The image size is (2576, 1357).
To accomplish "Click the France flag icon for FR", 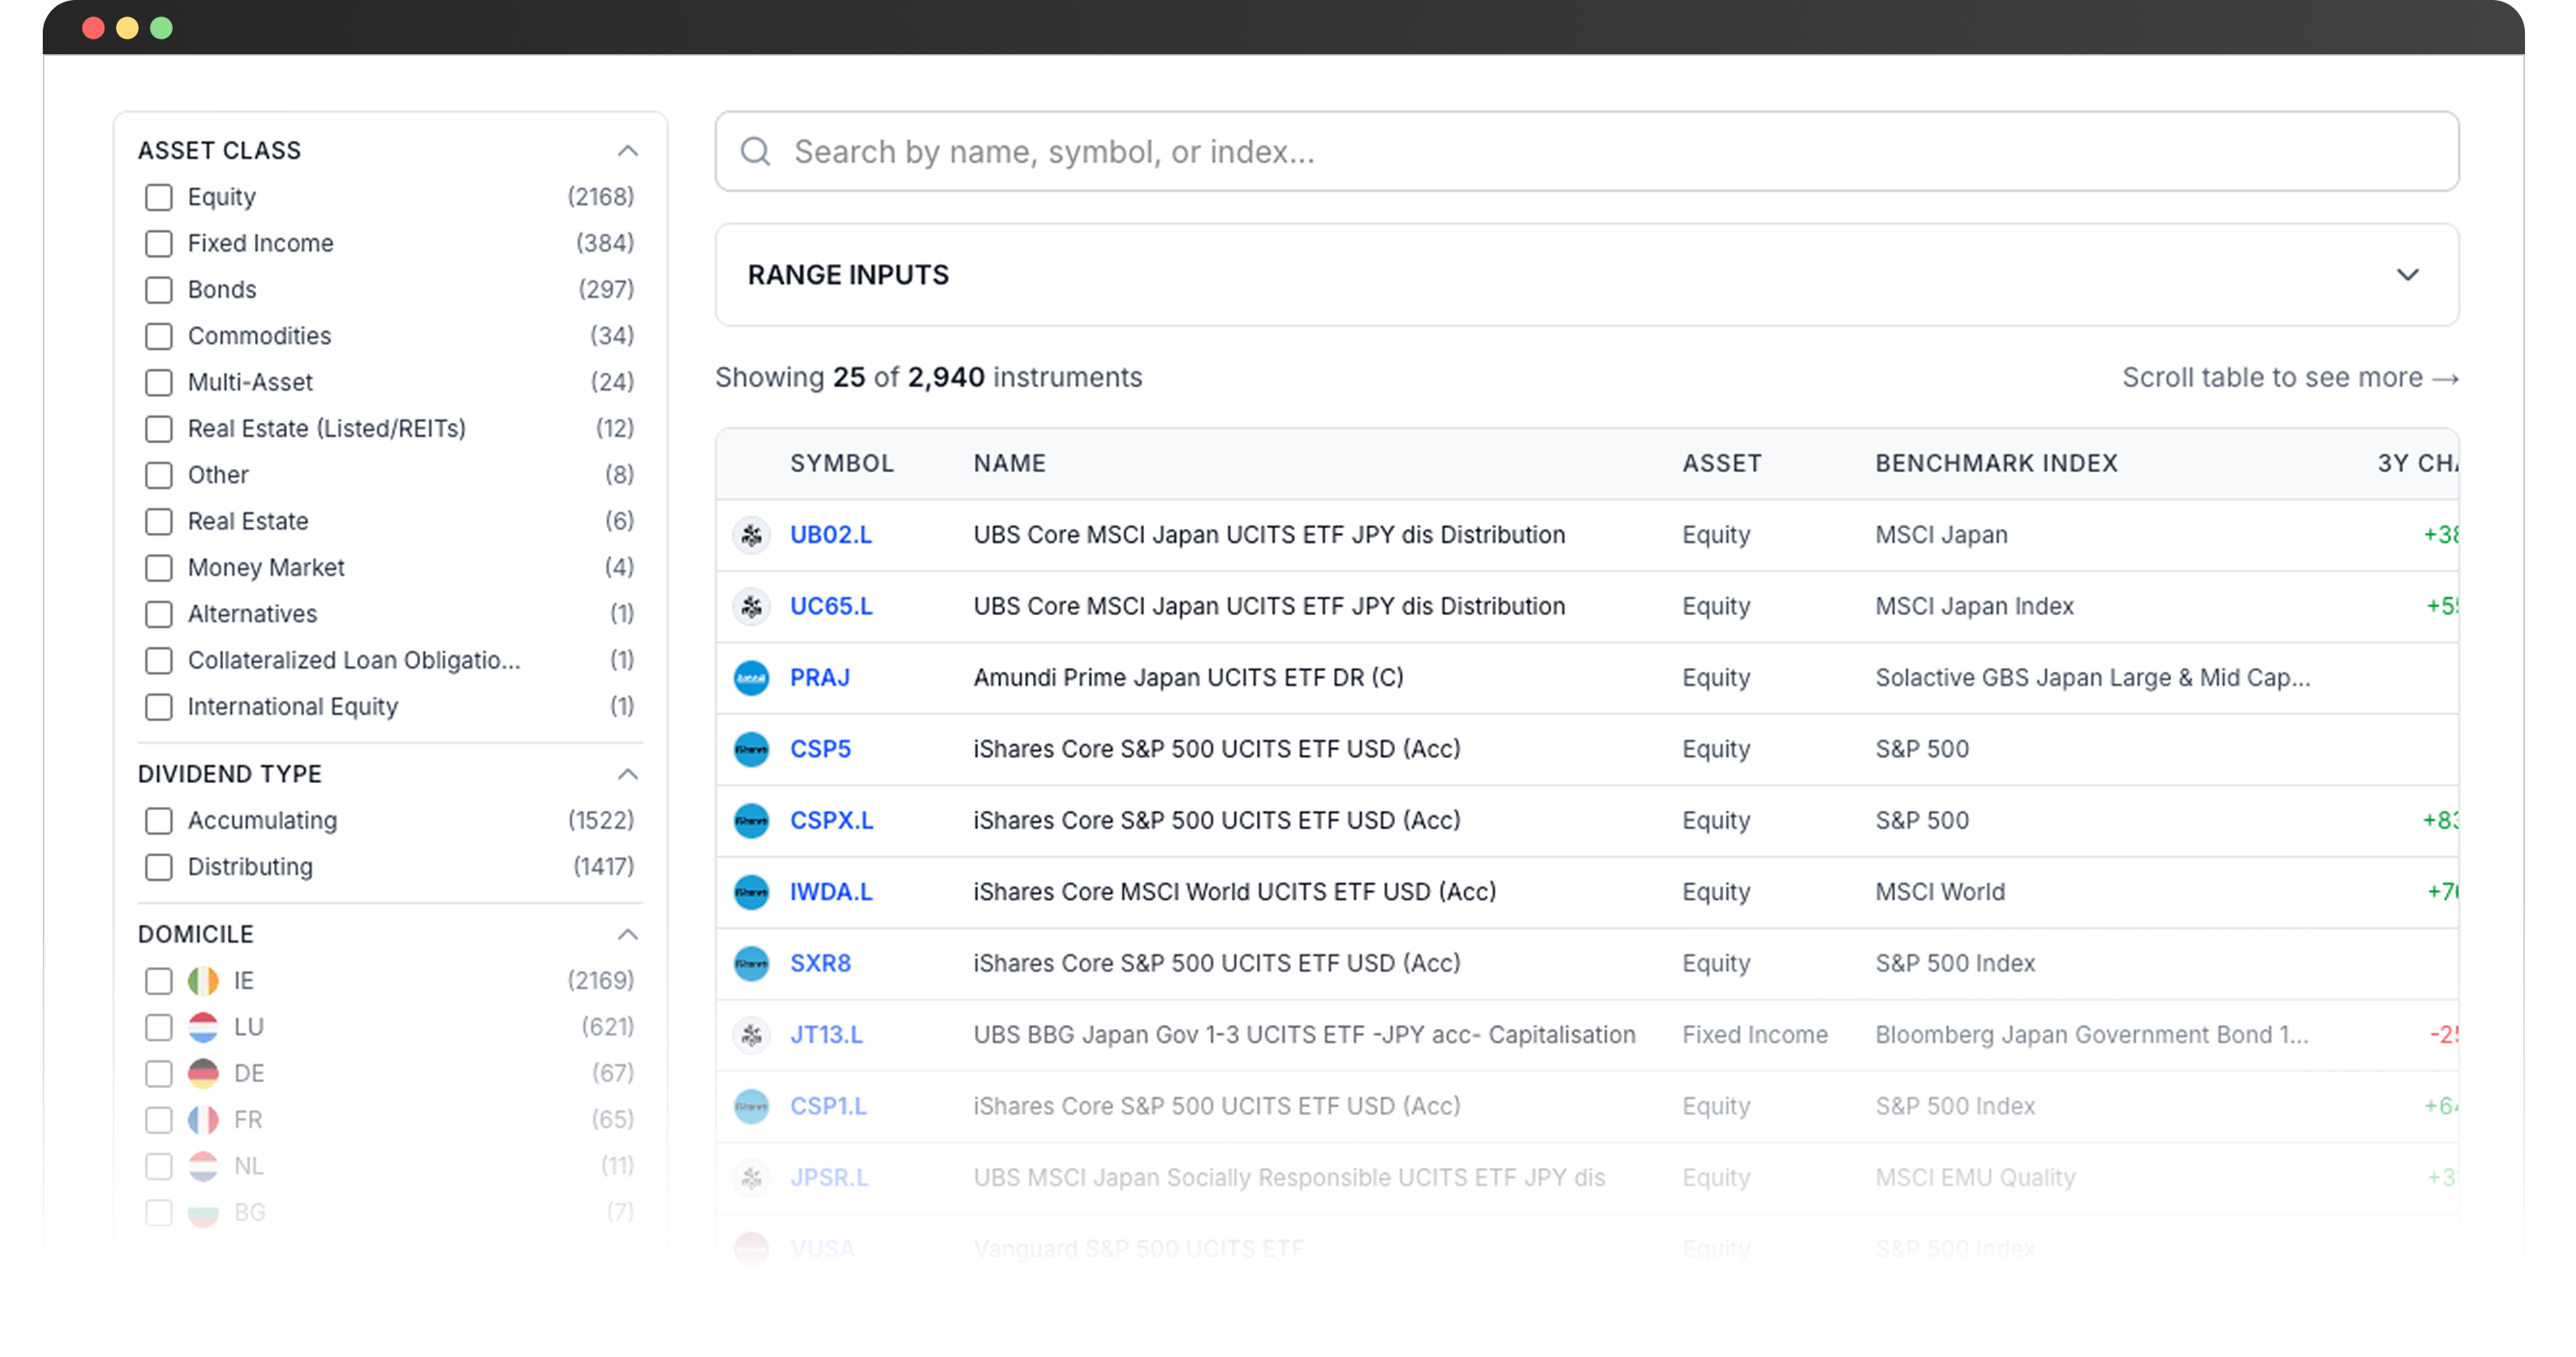I will pos(203,1120).
